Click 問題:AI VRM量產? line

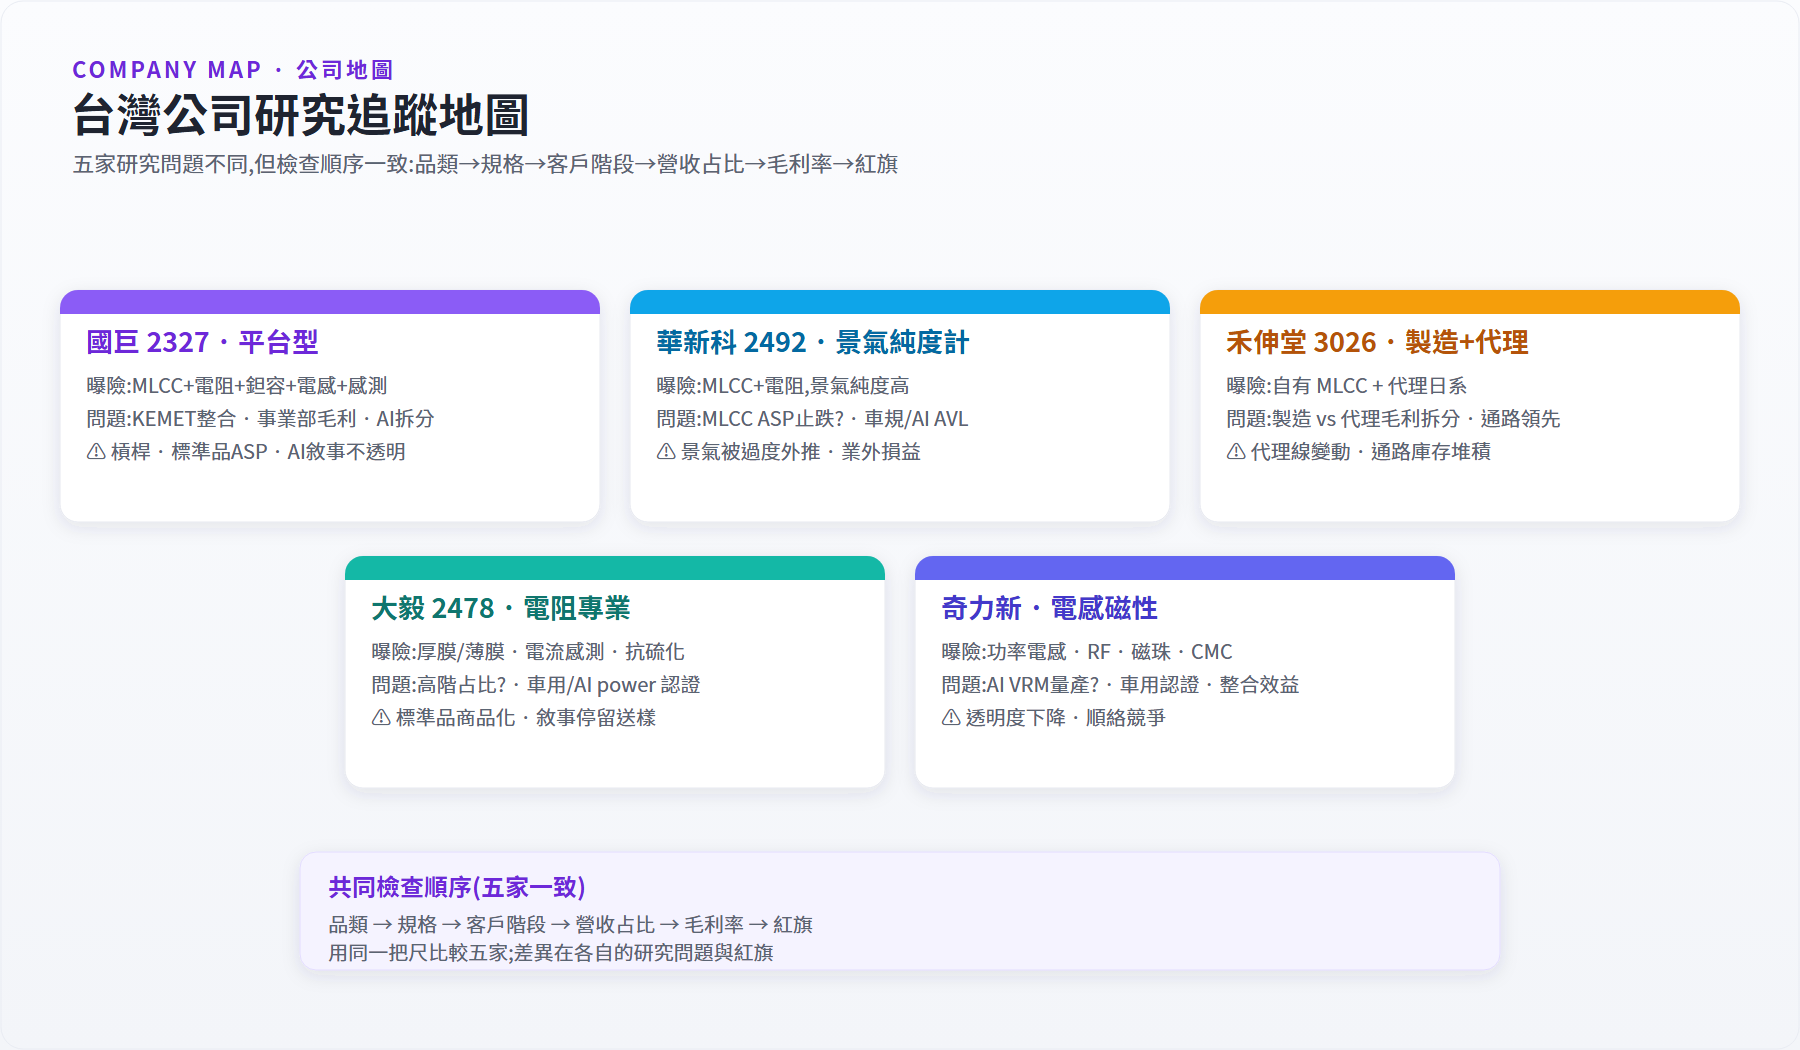pos(1120,685)
